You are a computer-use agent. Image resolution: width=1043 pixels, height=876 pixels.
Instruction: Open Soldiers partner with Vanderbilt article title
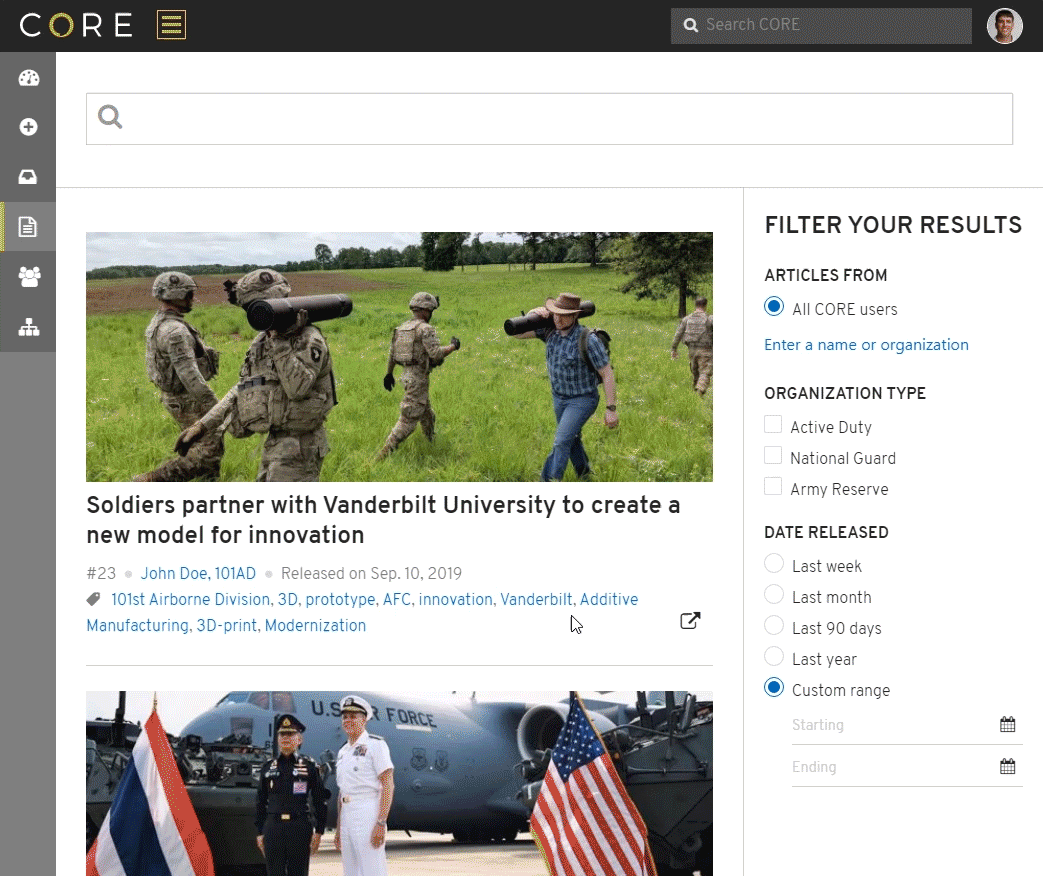click(x=383, y=520)
